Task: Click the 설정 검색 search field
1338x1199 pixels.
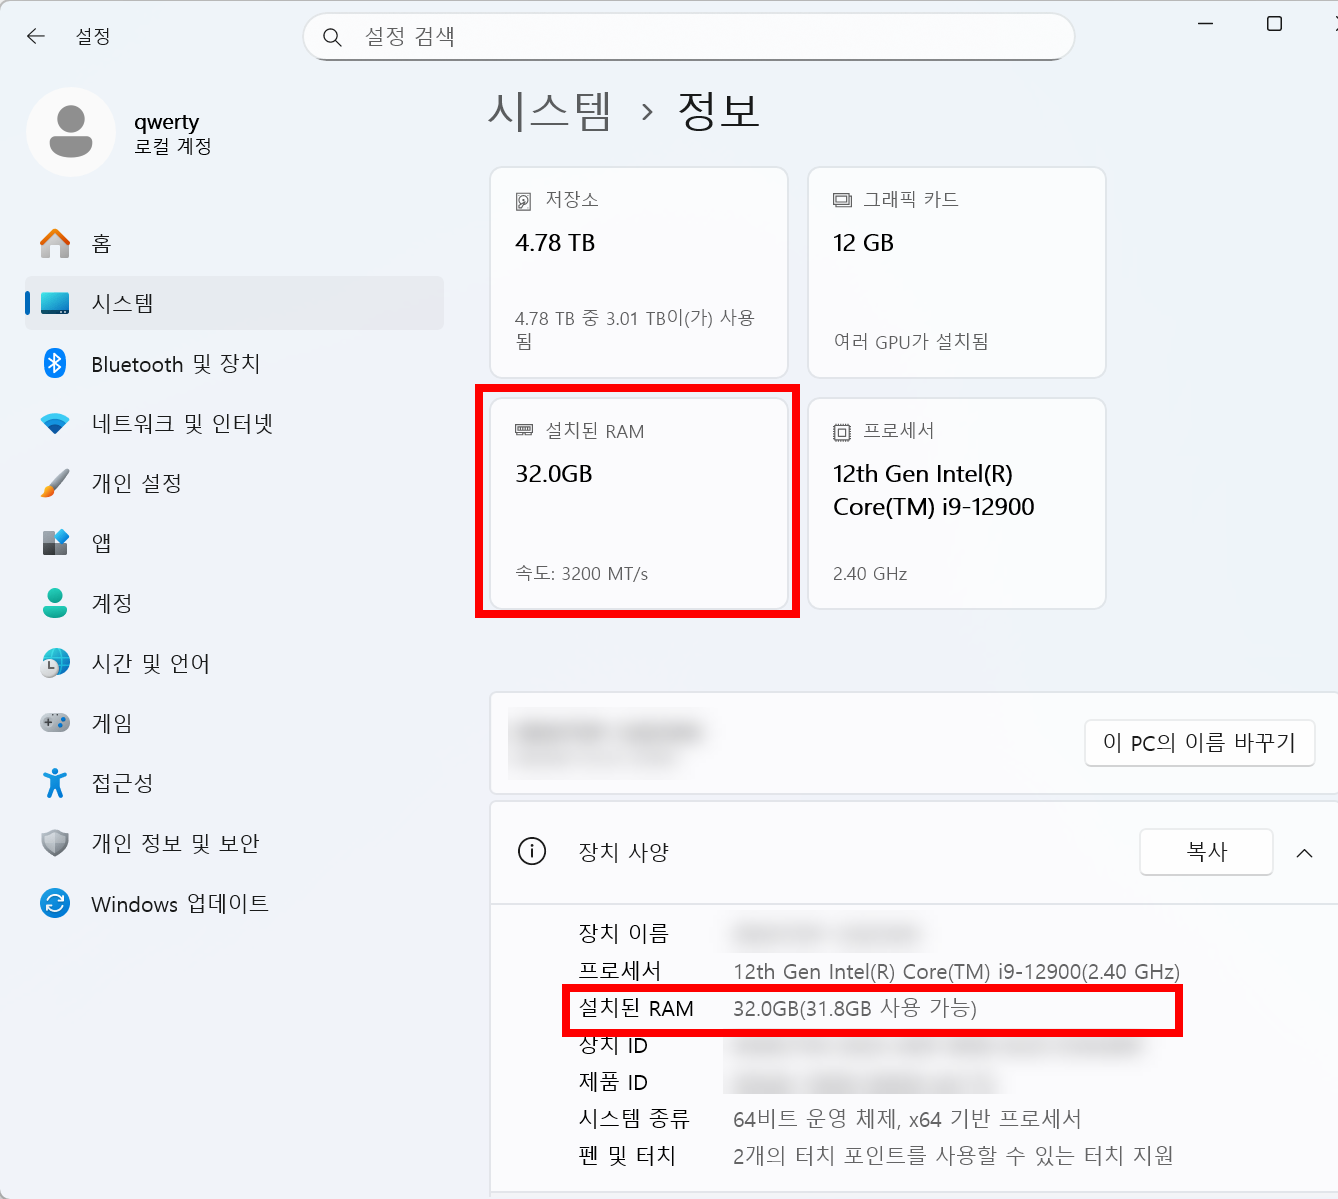Action: pyautogui.click(x=689, y=37)
